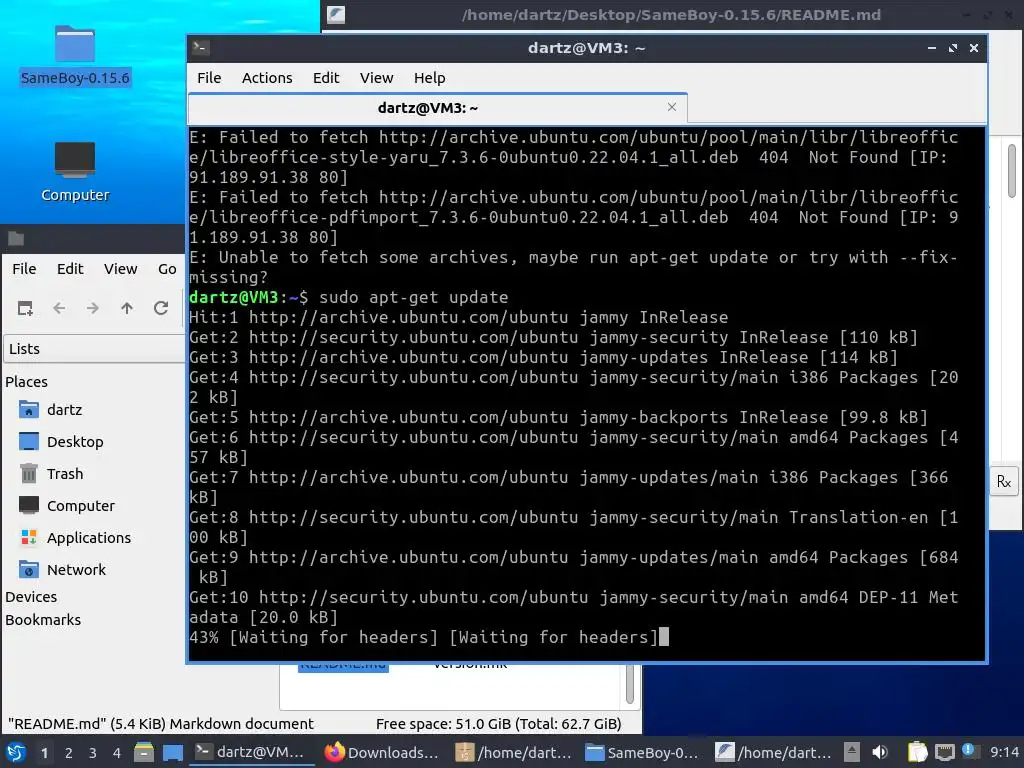Go back in the file manager

59,308
